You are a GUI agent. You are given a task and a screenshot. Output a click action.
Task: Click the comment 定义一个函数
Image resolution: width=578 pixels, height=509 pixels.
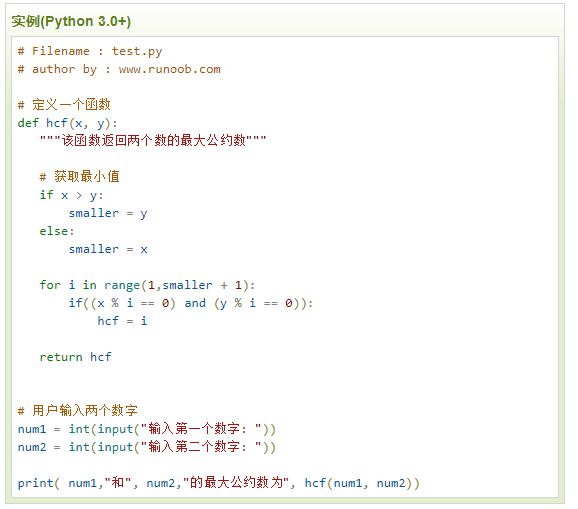(64, 105)
